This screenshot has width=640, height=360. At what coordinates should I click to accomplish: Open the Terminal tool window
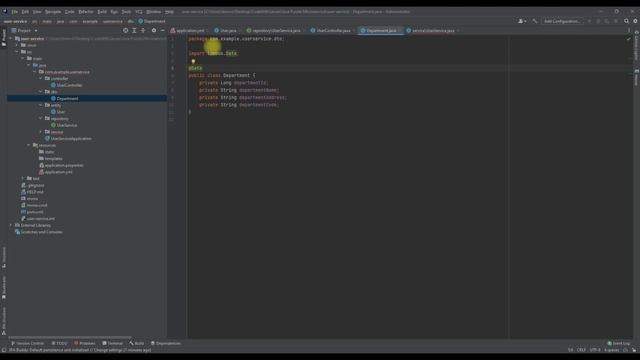tap(113, 343)
